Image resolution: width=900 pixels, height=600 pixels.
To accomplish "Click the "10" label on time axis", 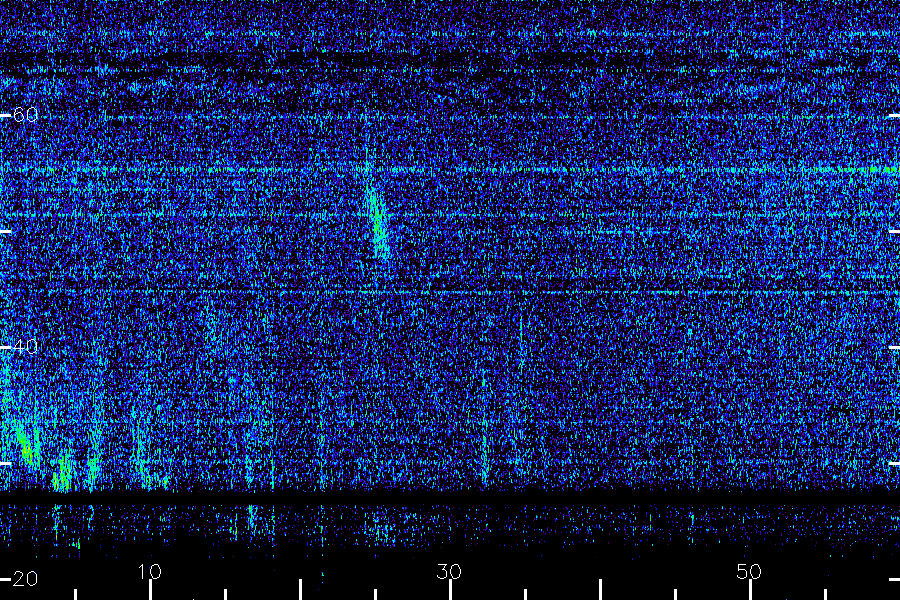I will point(150,572).
